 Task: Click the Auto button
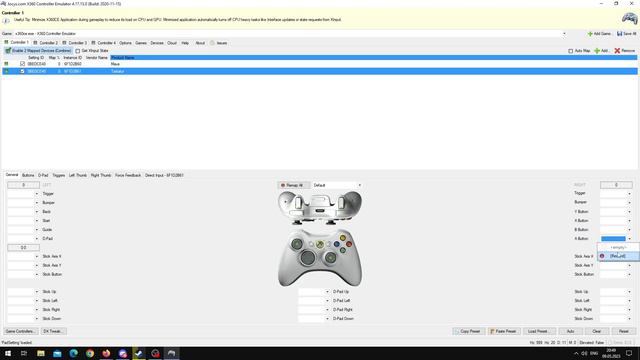point(570,331)
